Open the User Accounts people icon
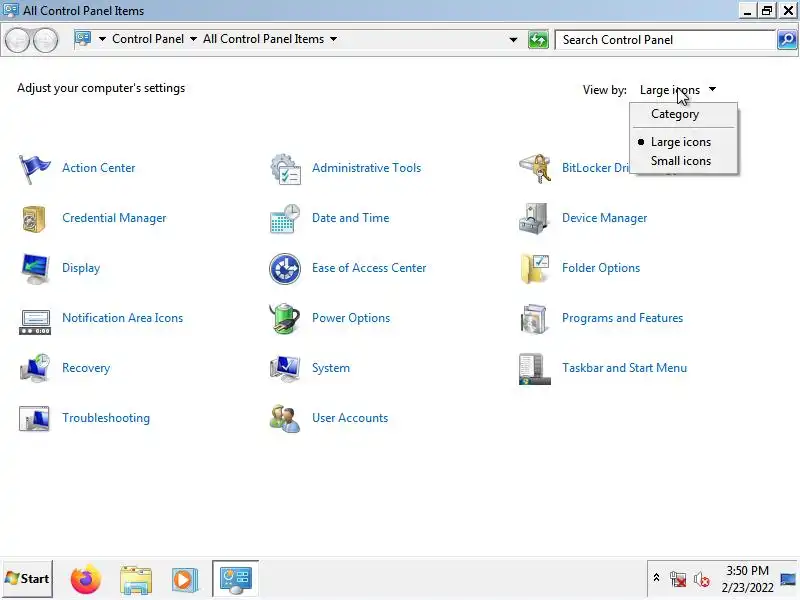The width and height of the screenshot is (800, 600). point(285,418)
